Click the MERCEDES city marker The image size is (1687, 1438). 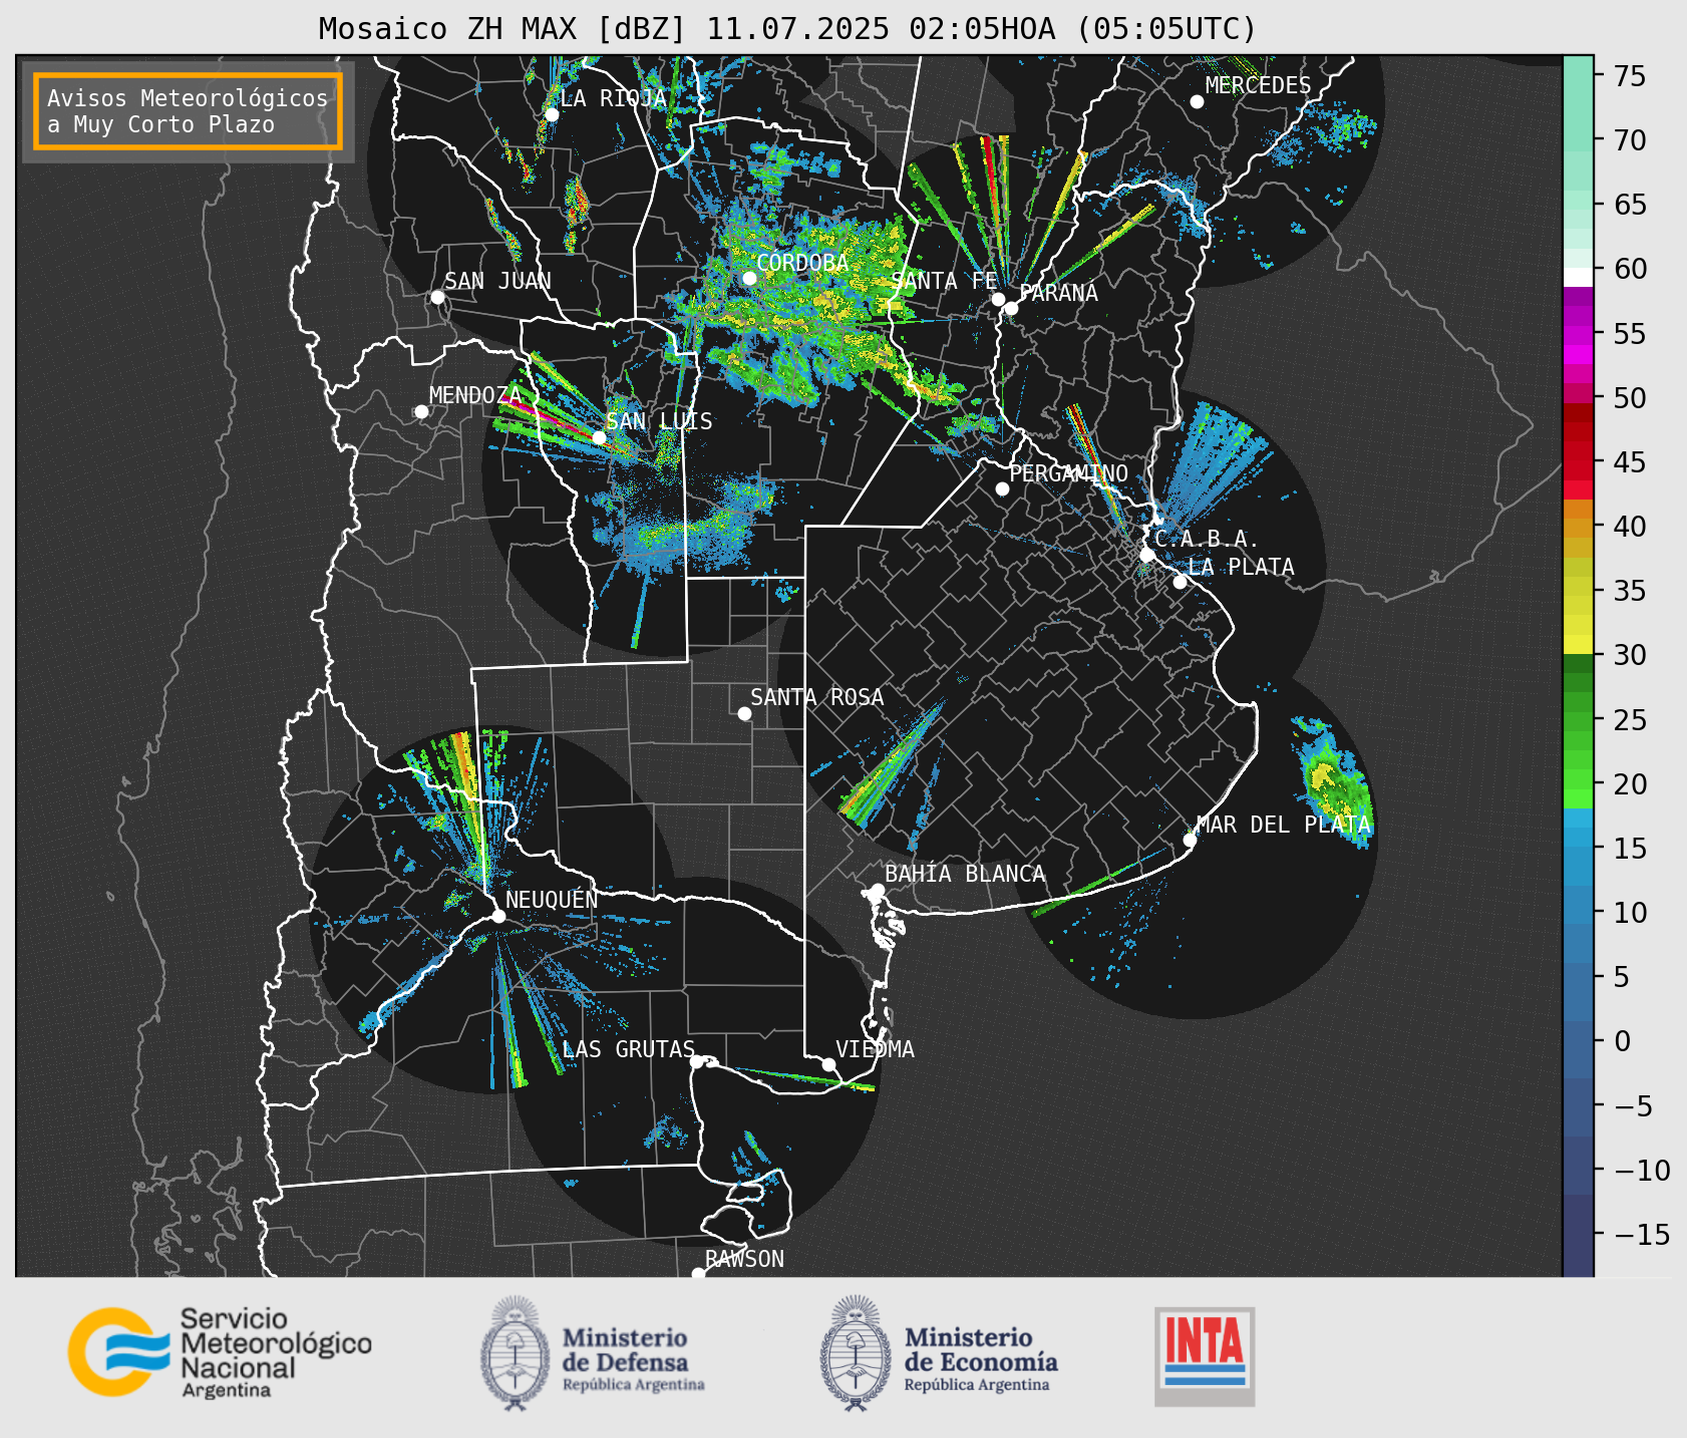pos(1196,102)
